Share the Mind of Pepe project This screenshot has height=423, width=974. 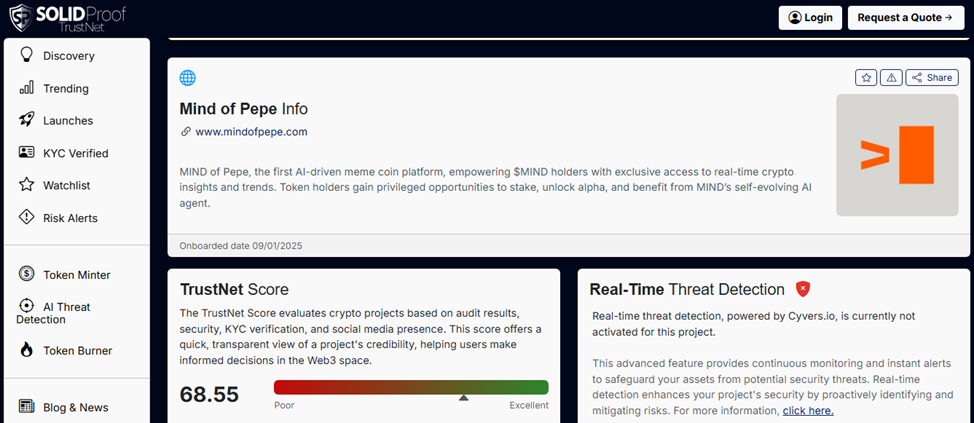[x=932, y=78]
